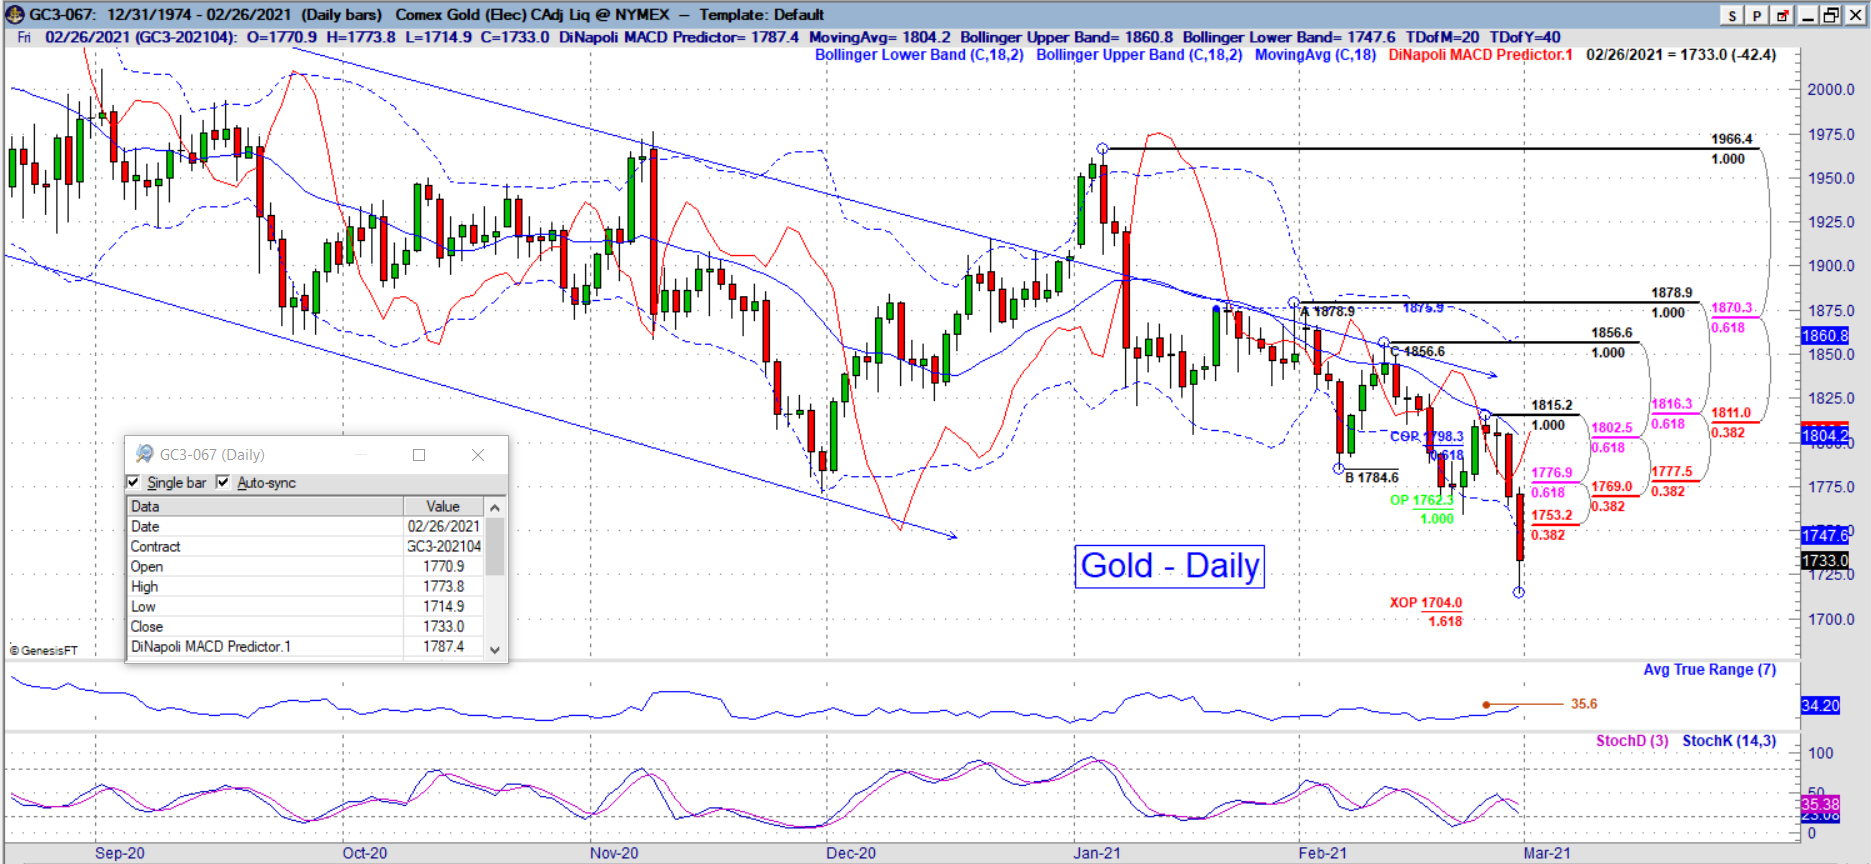This screenshot has width=1871, height=864.
Task: Select the Contract row in data window
Action: click(305, 546)
